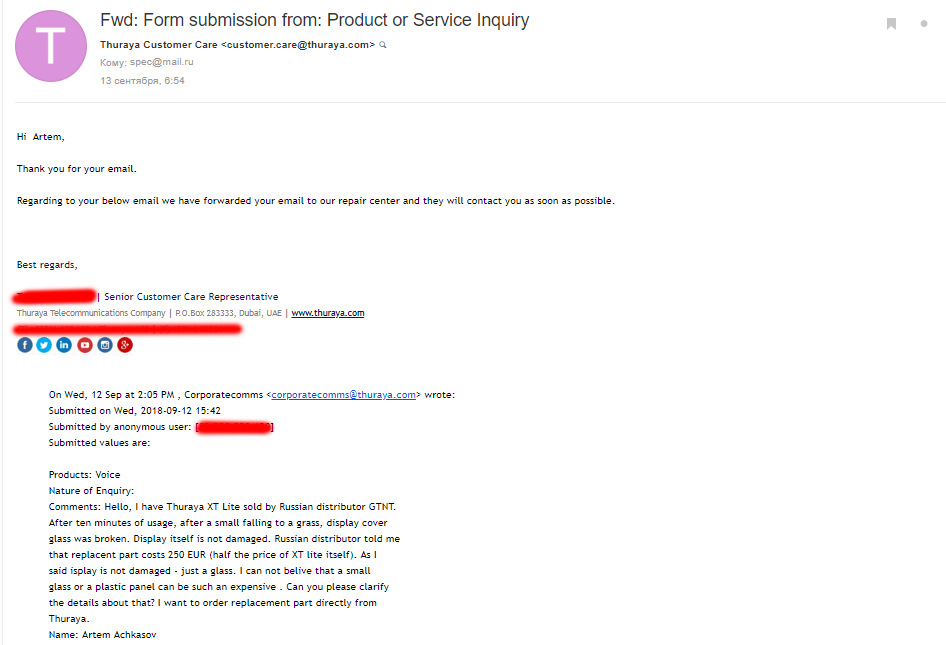Image resolution: width=946 pixels, height=645 pixels.
Task: Open the Instagram icon in signature
Action: point(105,345)
